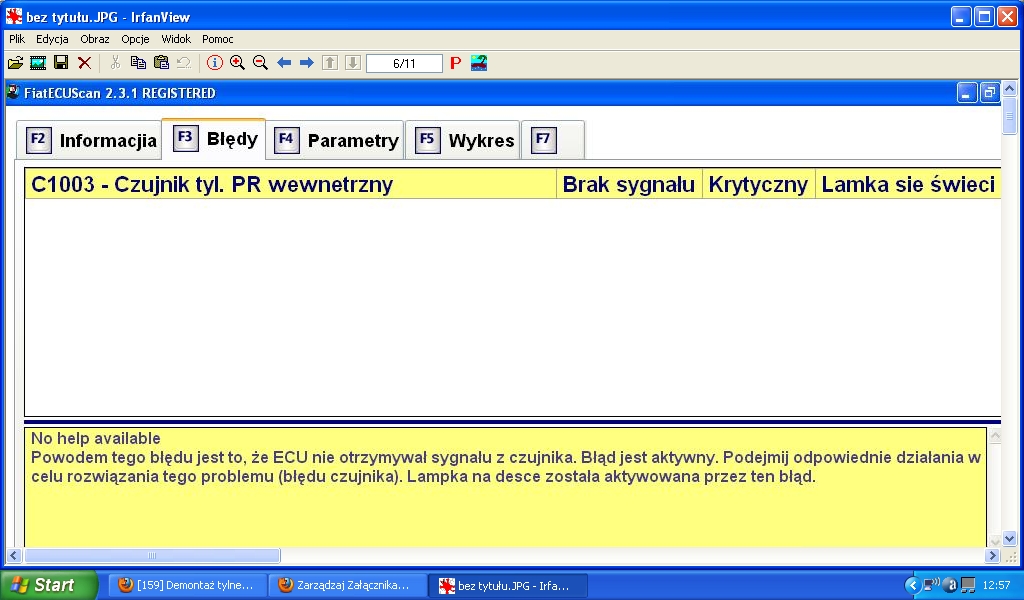This screenshot has height=600, width=1024.
Task: Click the red X Delete file icon
Action: [84, 63]
